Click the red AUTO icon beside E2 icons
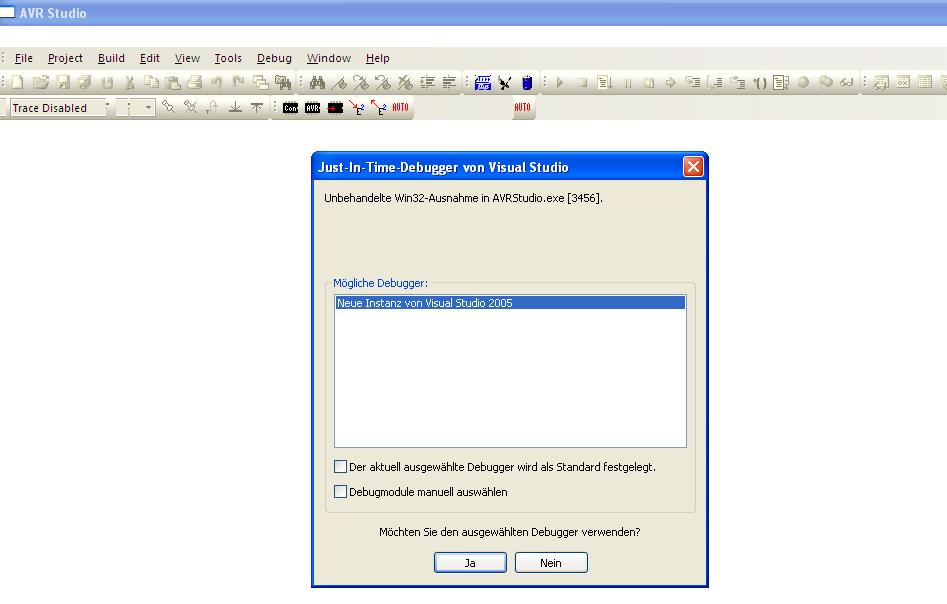The image size is (947, 604). click(400, 108)
